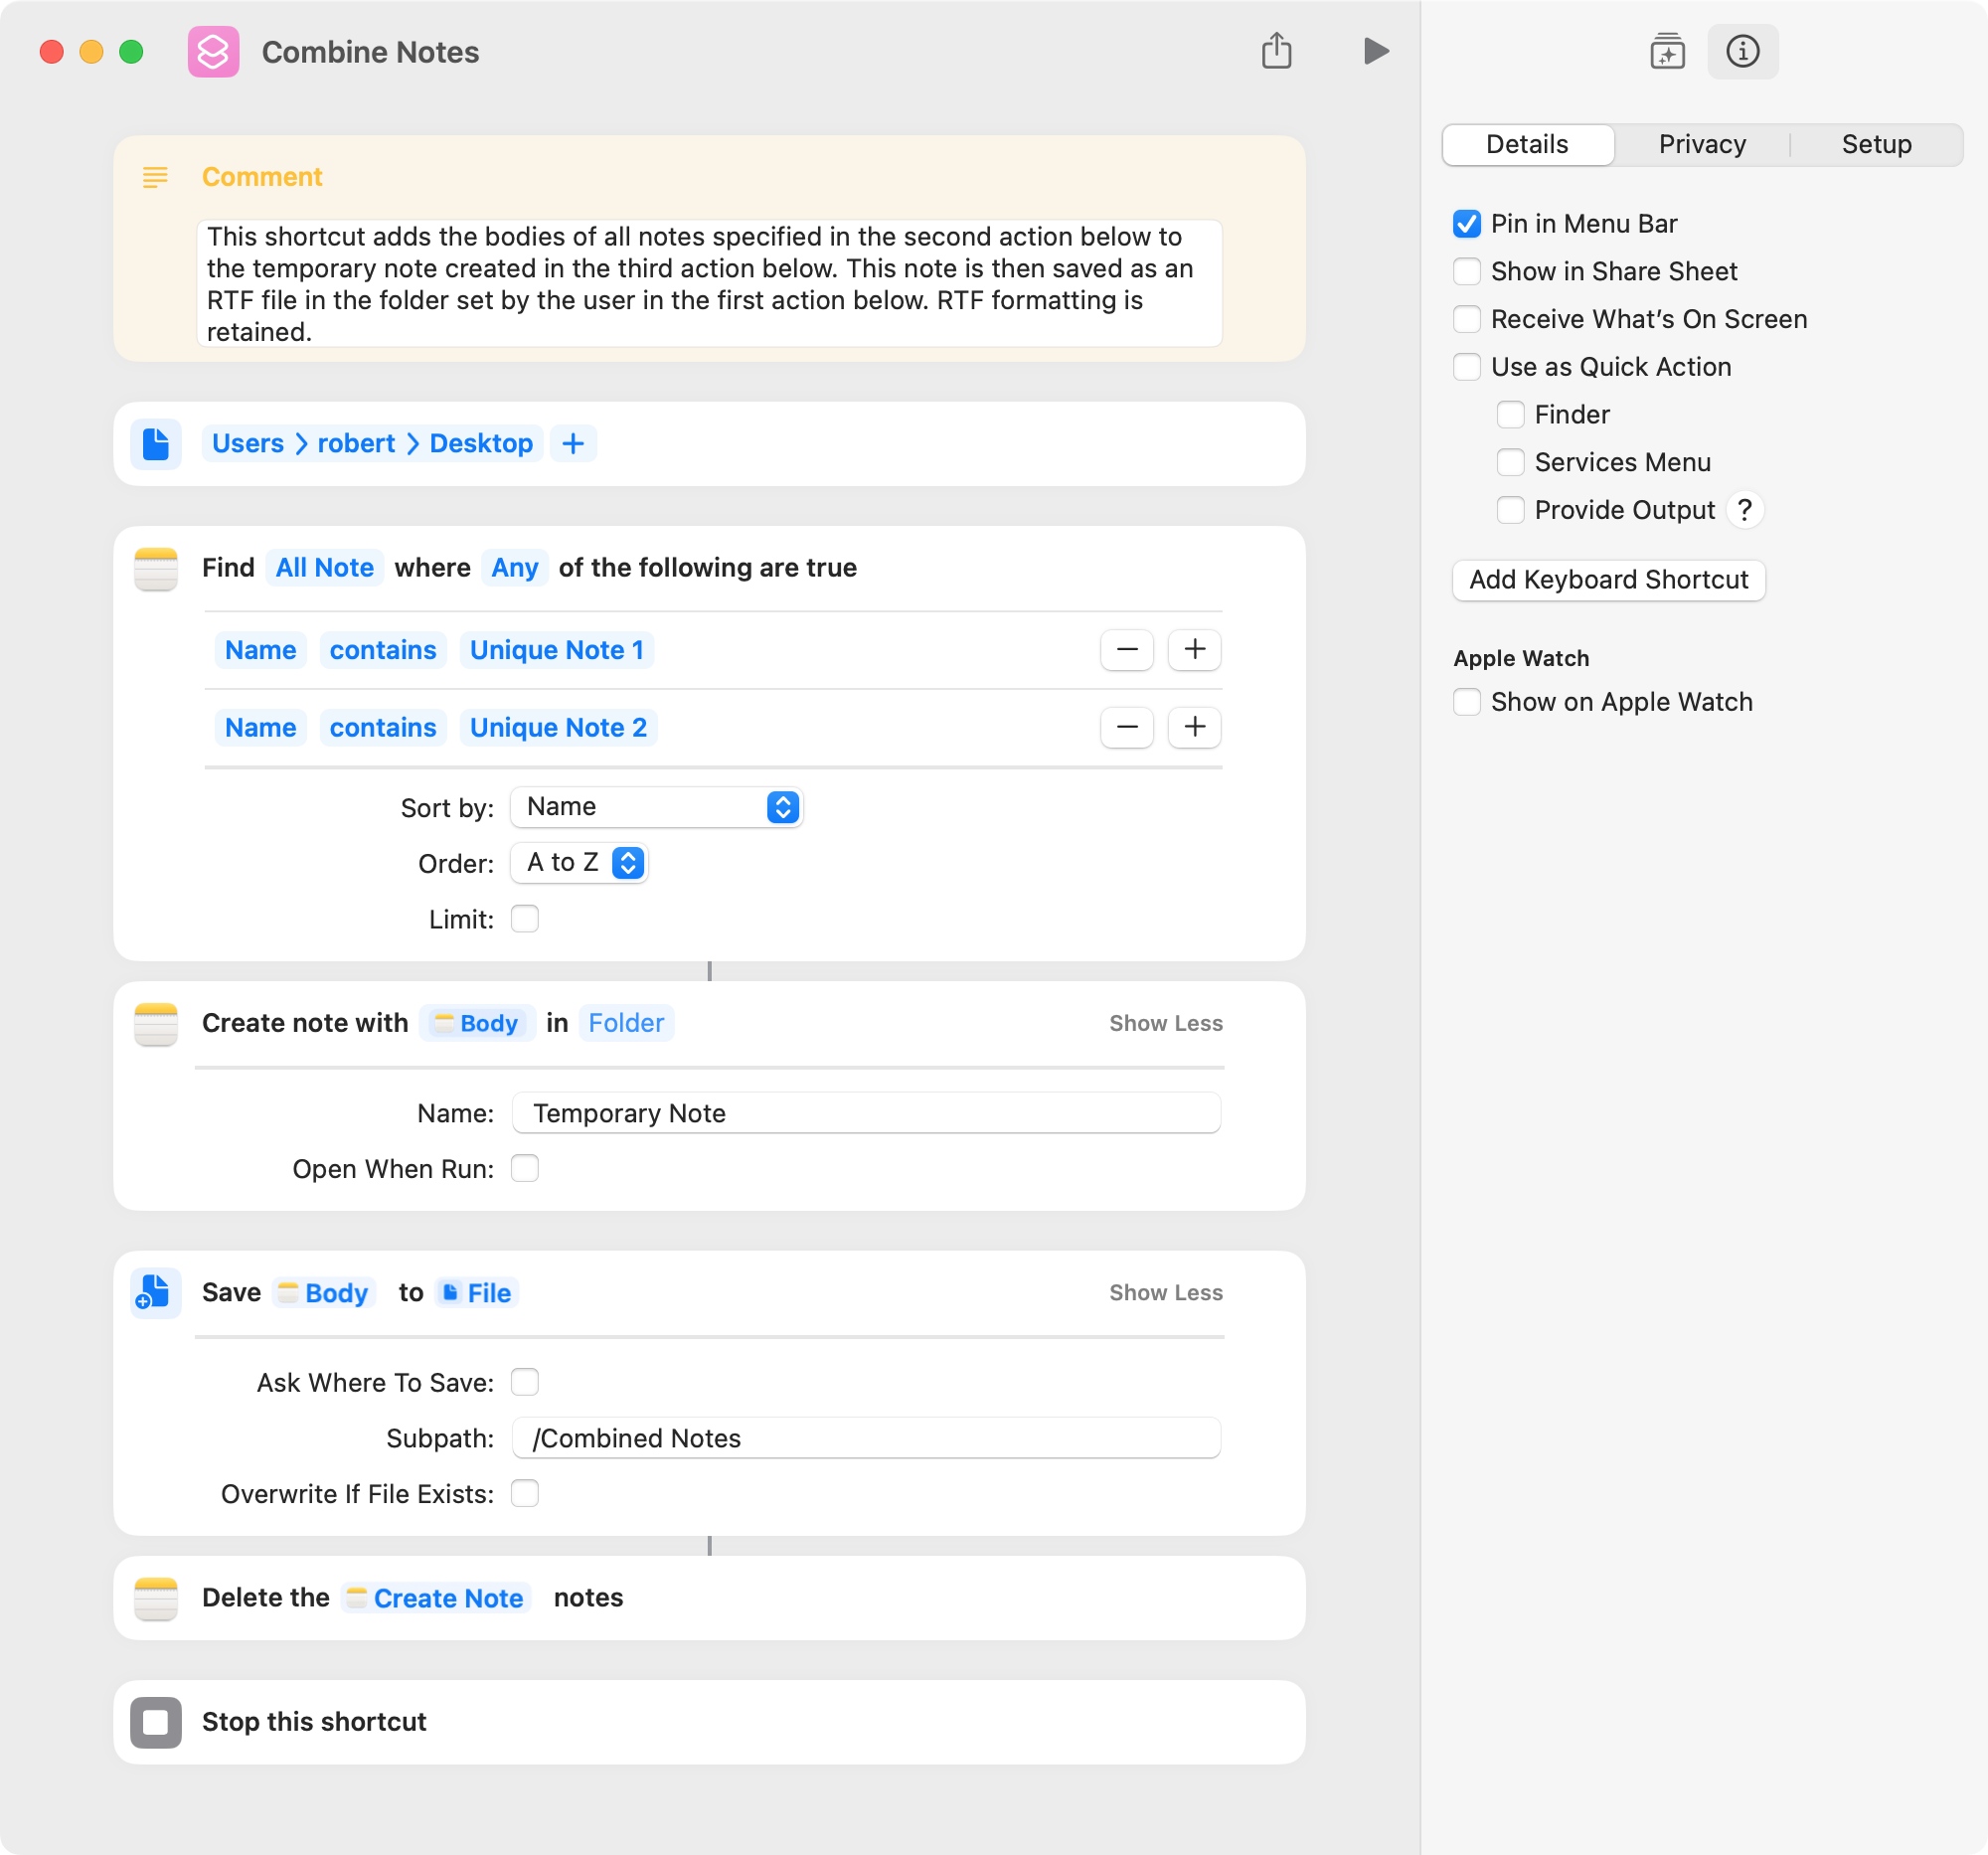Add another folder with the plus token

[573, 444]
